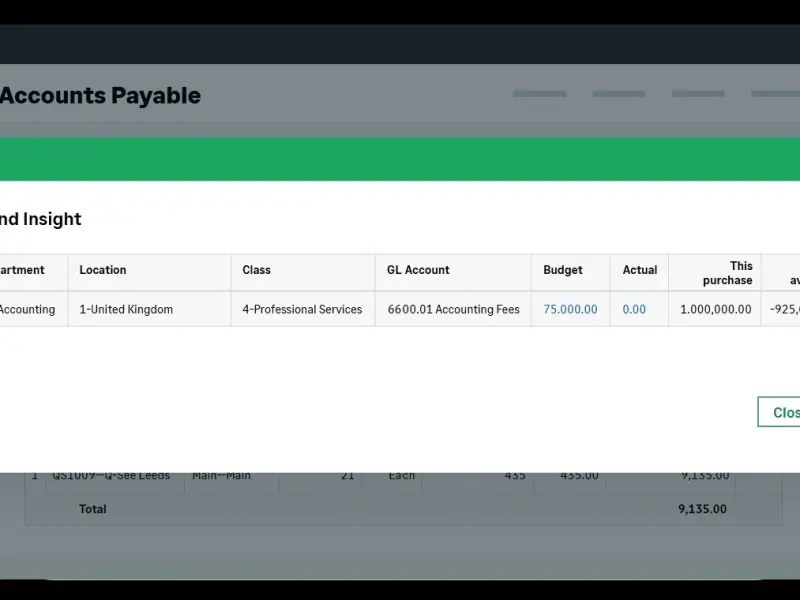Select the 4-Professional Services class cell
The image size is (800, 600).
pyautogui.click(x=302, y=310)
